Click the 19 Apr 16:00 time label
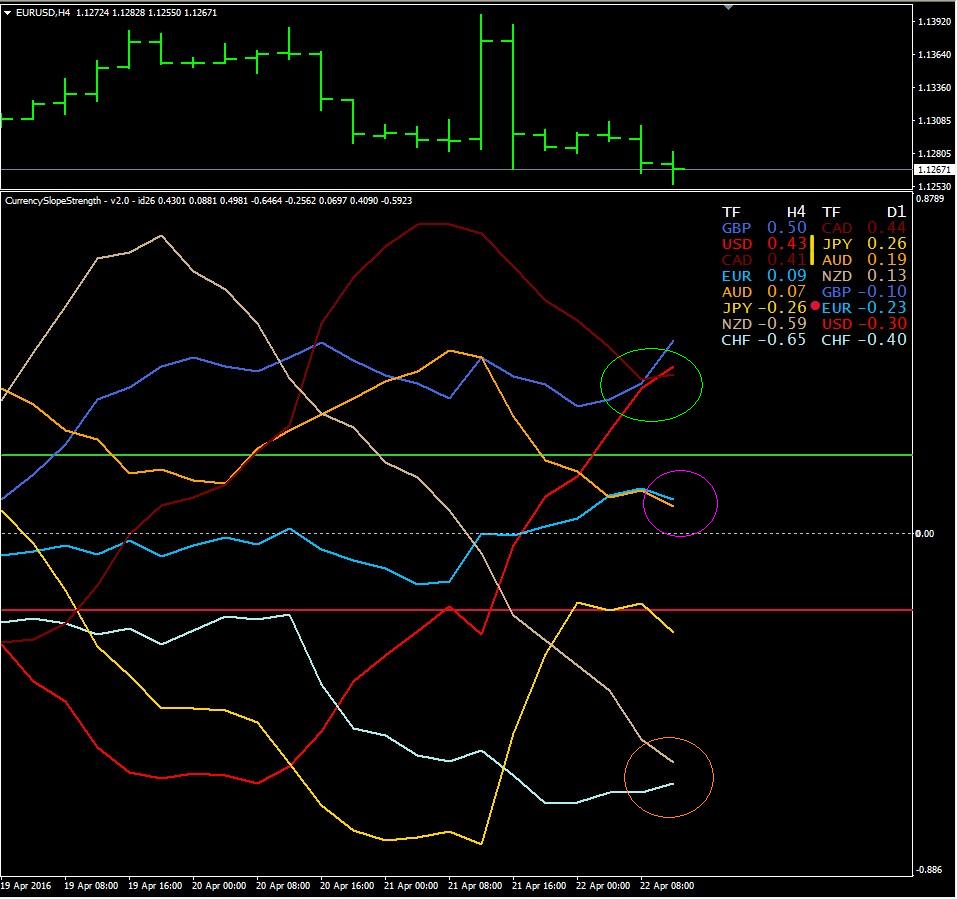This screenshot has width=957, height=899. point(155,886)
